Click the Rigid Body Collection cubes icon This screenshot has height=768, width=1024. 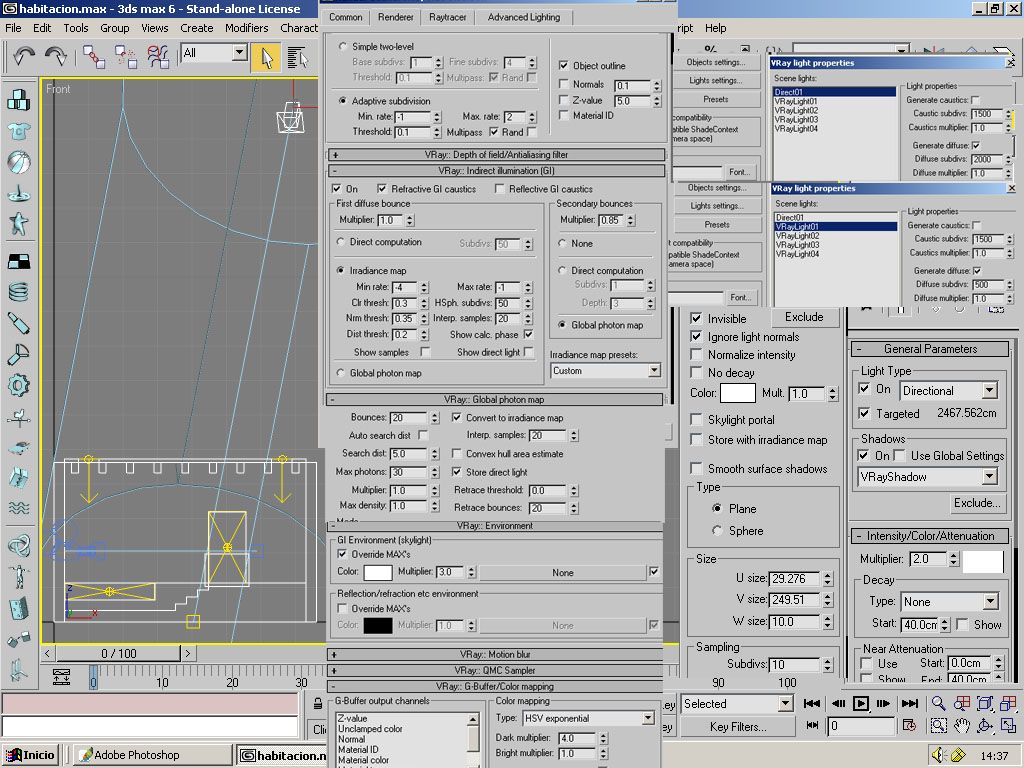point(18,100)
